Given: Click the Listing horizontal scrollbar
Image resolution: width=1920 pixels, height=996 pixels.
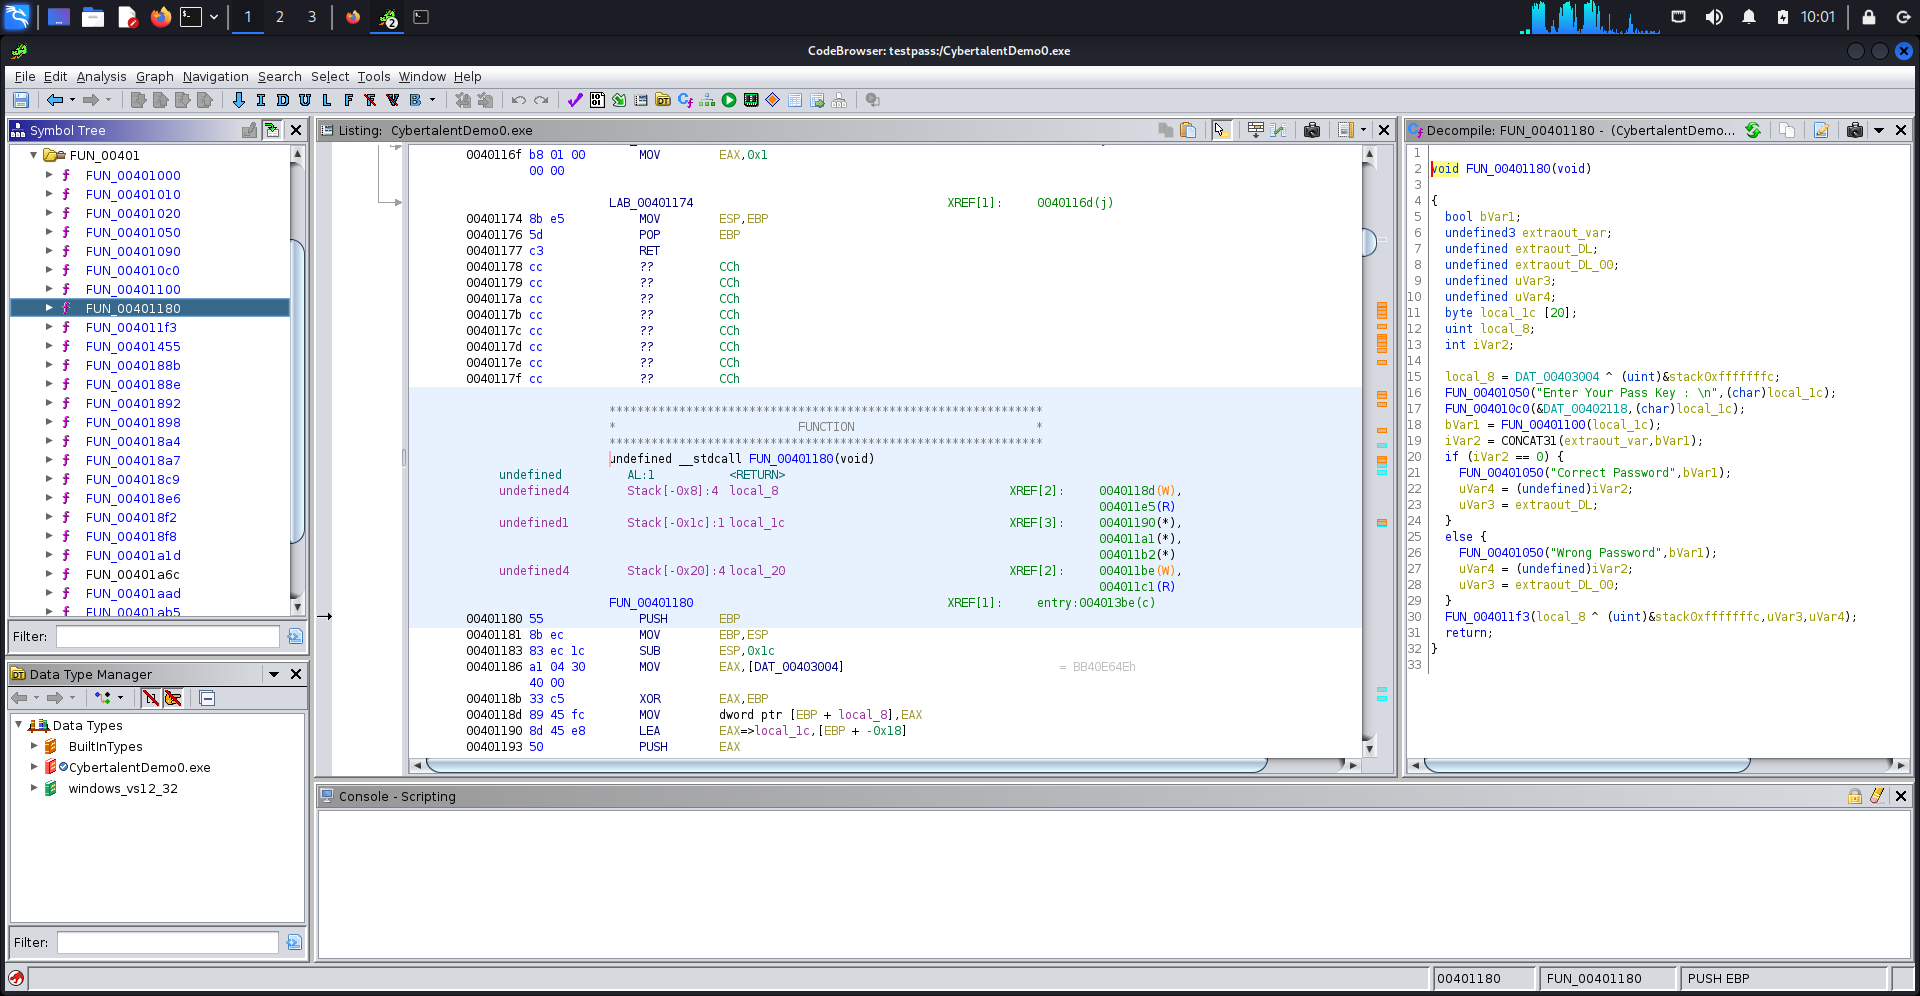Looking at the screenshot, I should coord(847,765).
